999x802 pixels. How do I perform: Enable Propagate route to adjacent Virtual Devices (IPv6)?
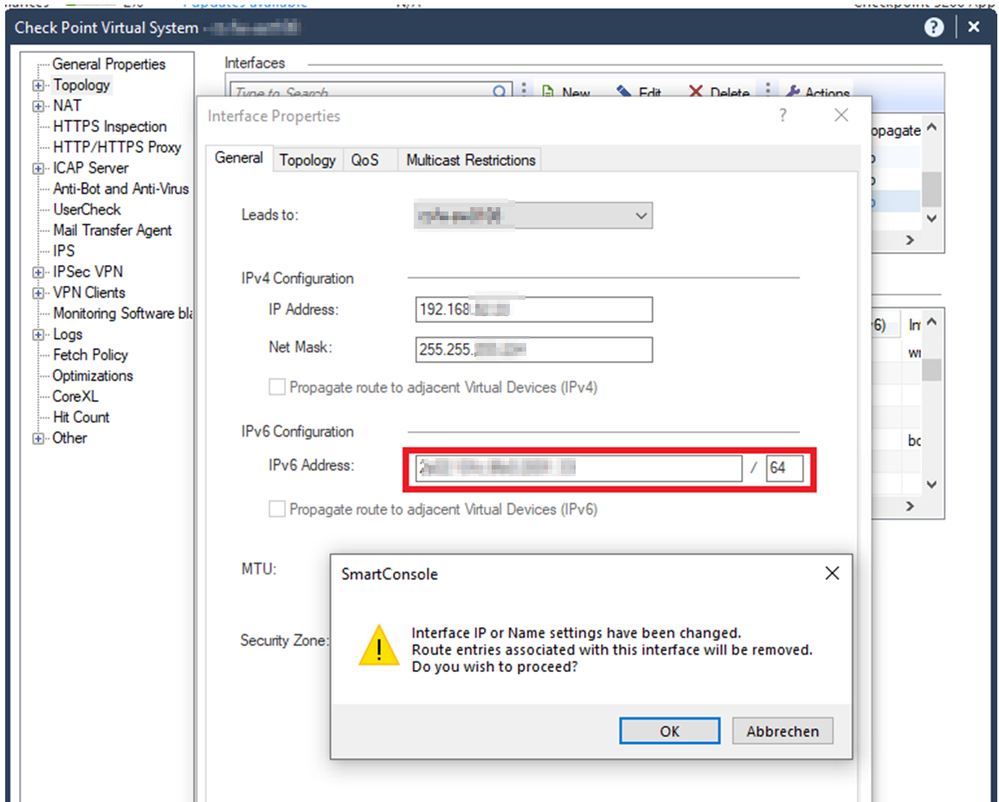click(277, 509)
